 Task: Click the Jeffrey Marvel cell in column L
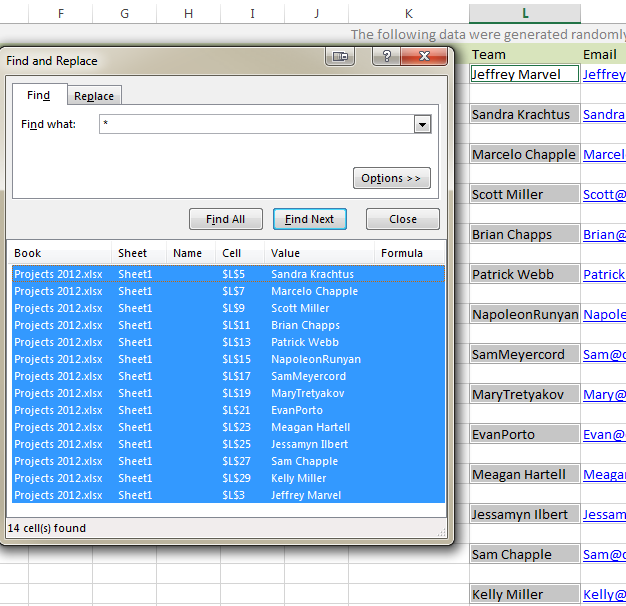pyautogui.click(x=524, y=74)
